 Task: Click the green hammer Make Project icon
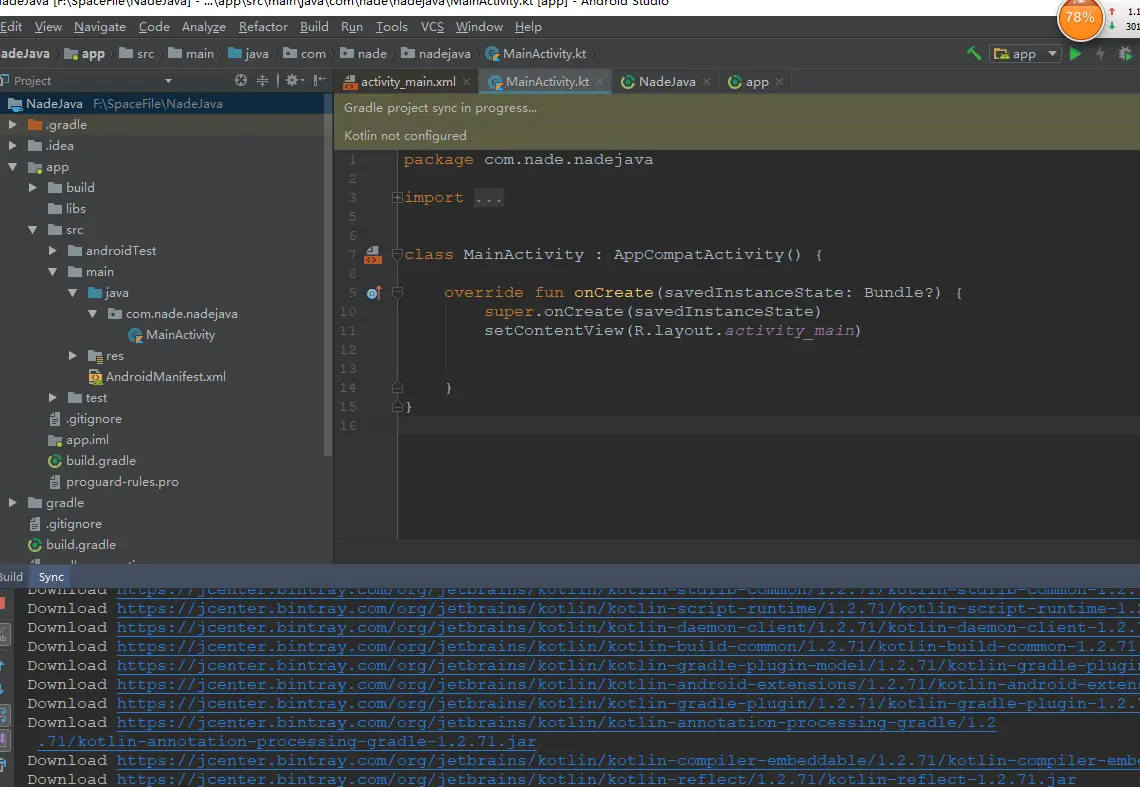pyautogui.click(x=974, y=53)
